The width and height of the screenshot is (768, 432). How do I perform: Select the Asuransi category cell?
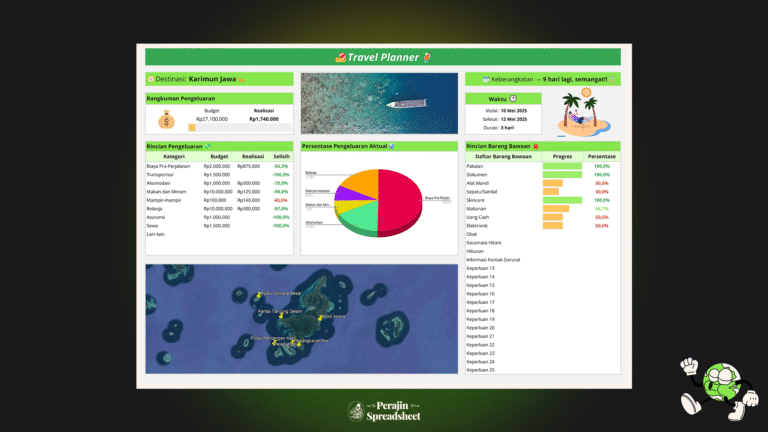tap(156, 217)
